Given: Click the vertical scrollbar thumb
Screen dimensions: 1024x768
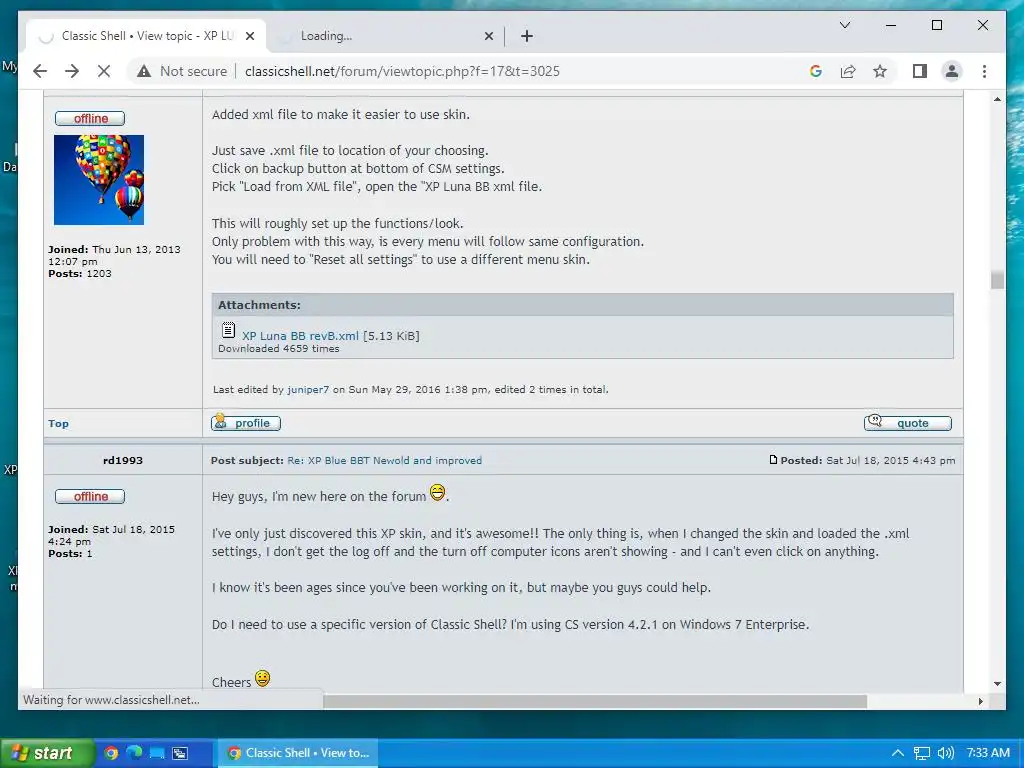Looking at the screenshot, I should [997, 280].
